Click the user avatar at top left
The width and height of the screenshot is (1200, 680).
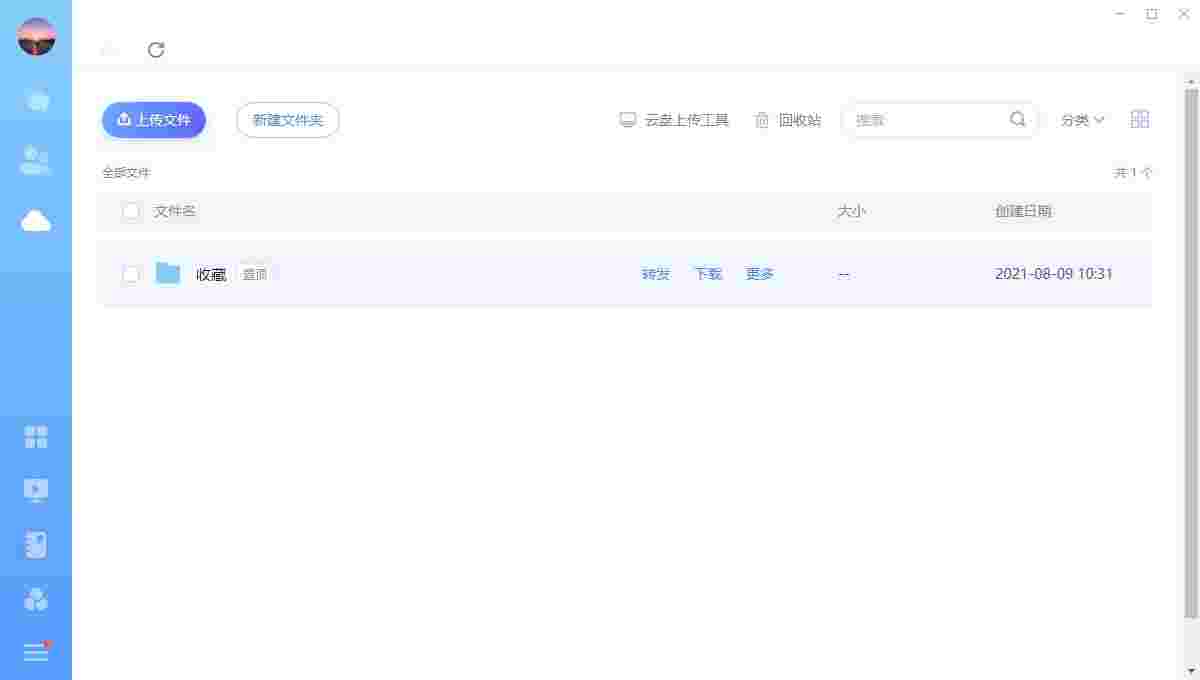pos(36,36)
